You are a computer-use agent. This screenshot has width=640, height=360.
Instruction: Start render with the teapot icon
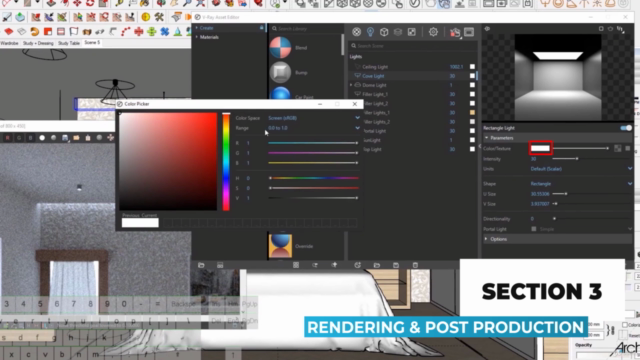pyautogui.click(x=455, y=32)
